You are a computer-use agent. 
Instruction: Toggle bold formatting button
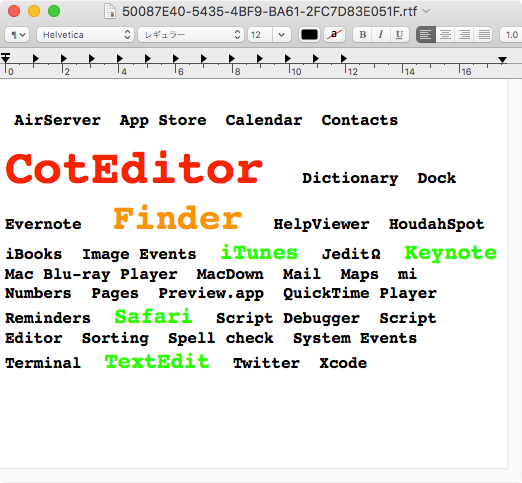click(x=362, y=35)
